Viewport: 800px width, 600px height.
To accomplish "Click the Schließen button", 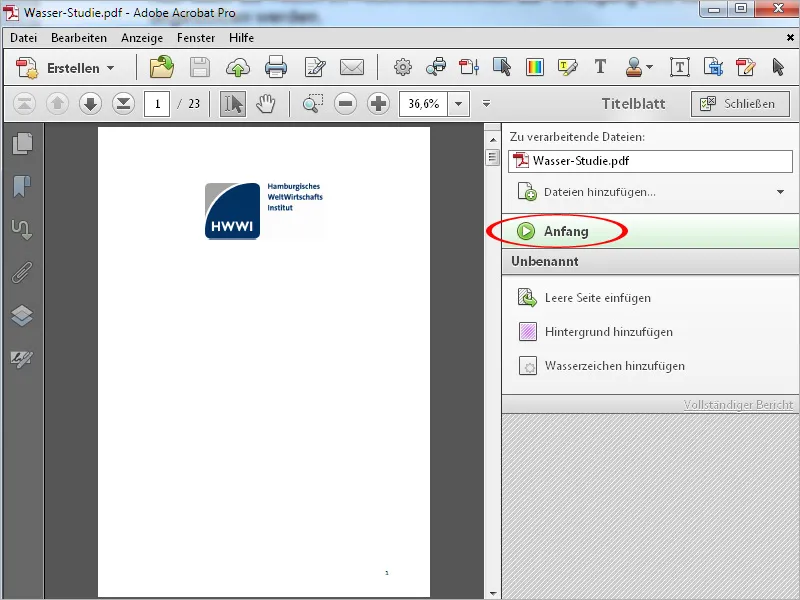I will [x=740, y=104].
